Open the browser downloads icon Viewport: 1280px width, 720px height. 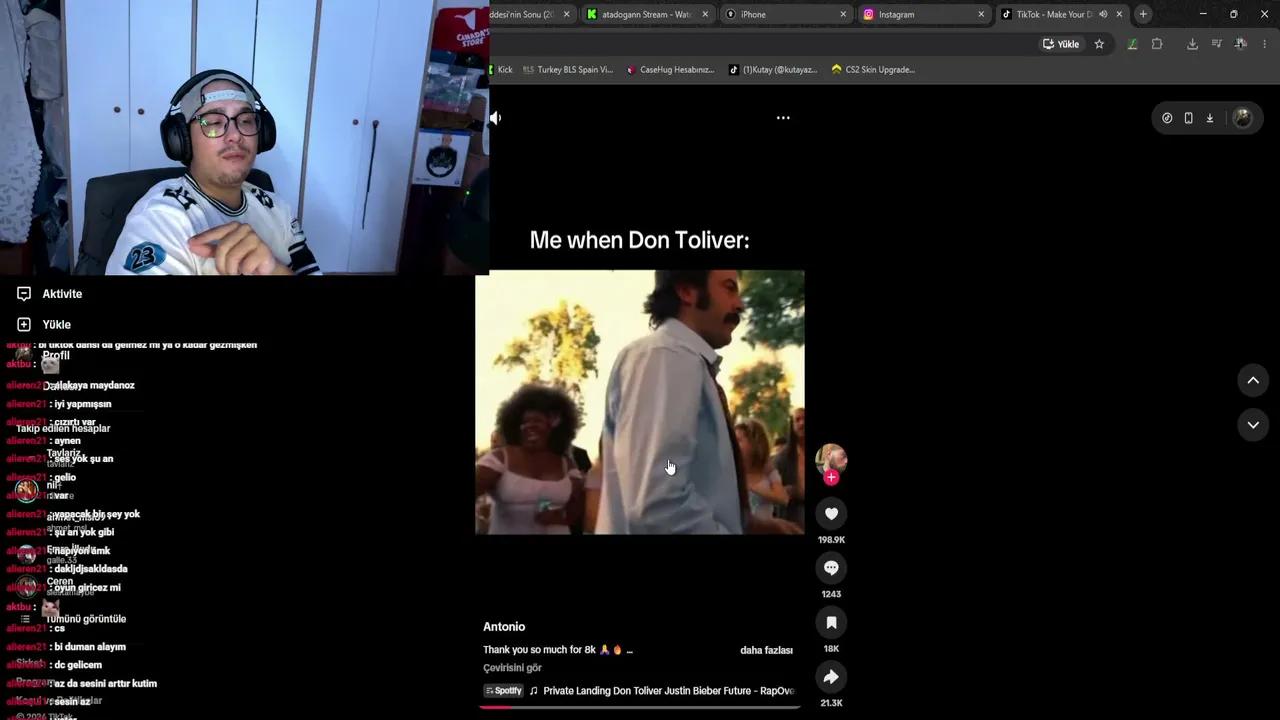point(1192,44)
